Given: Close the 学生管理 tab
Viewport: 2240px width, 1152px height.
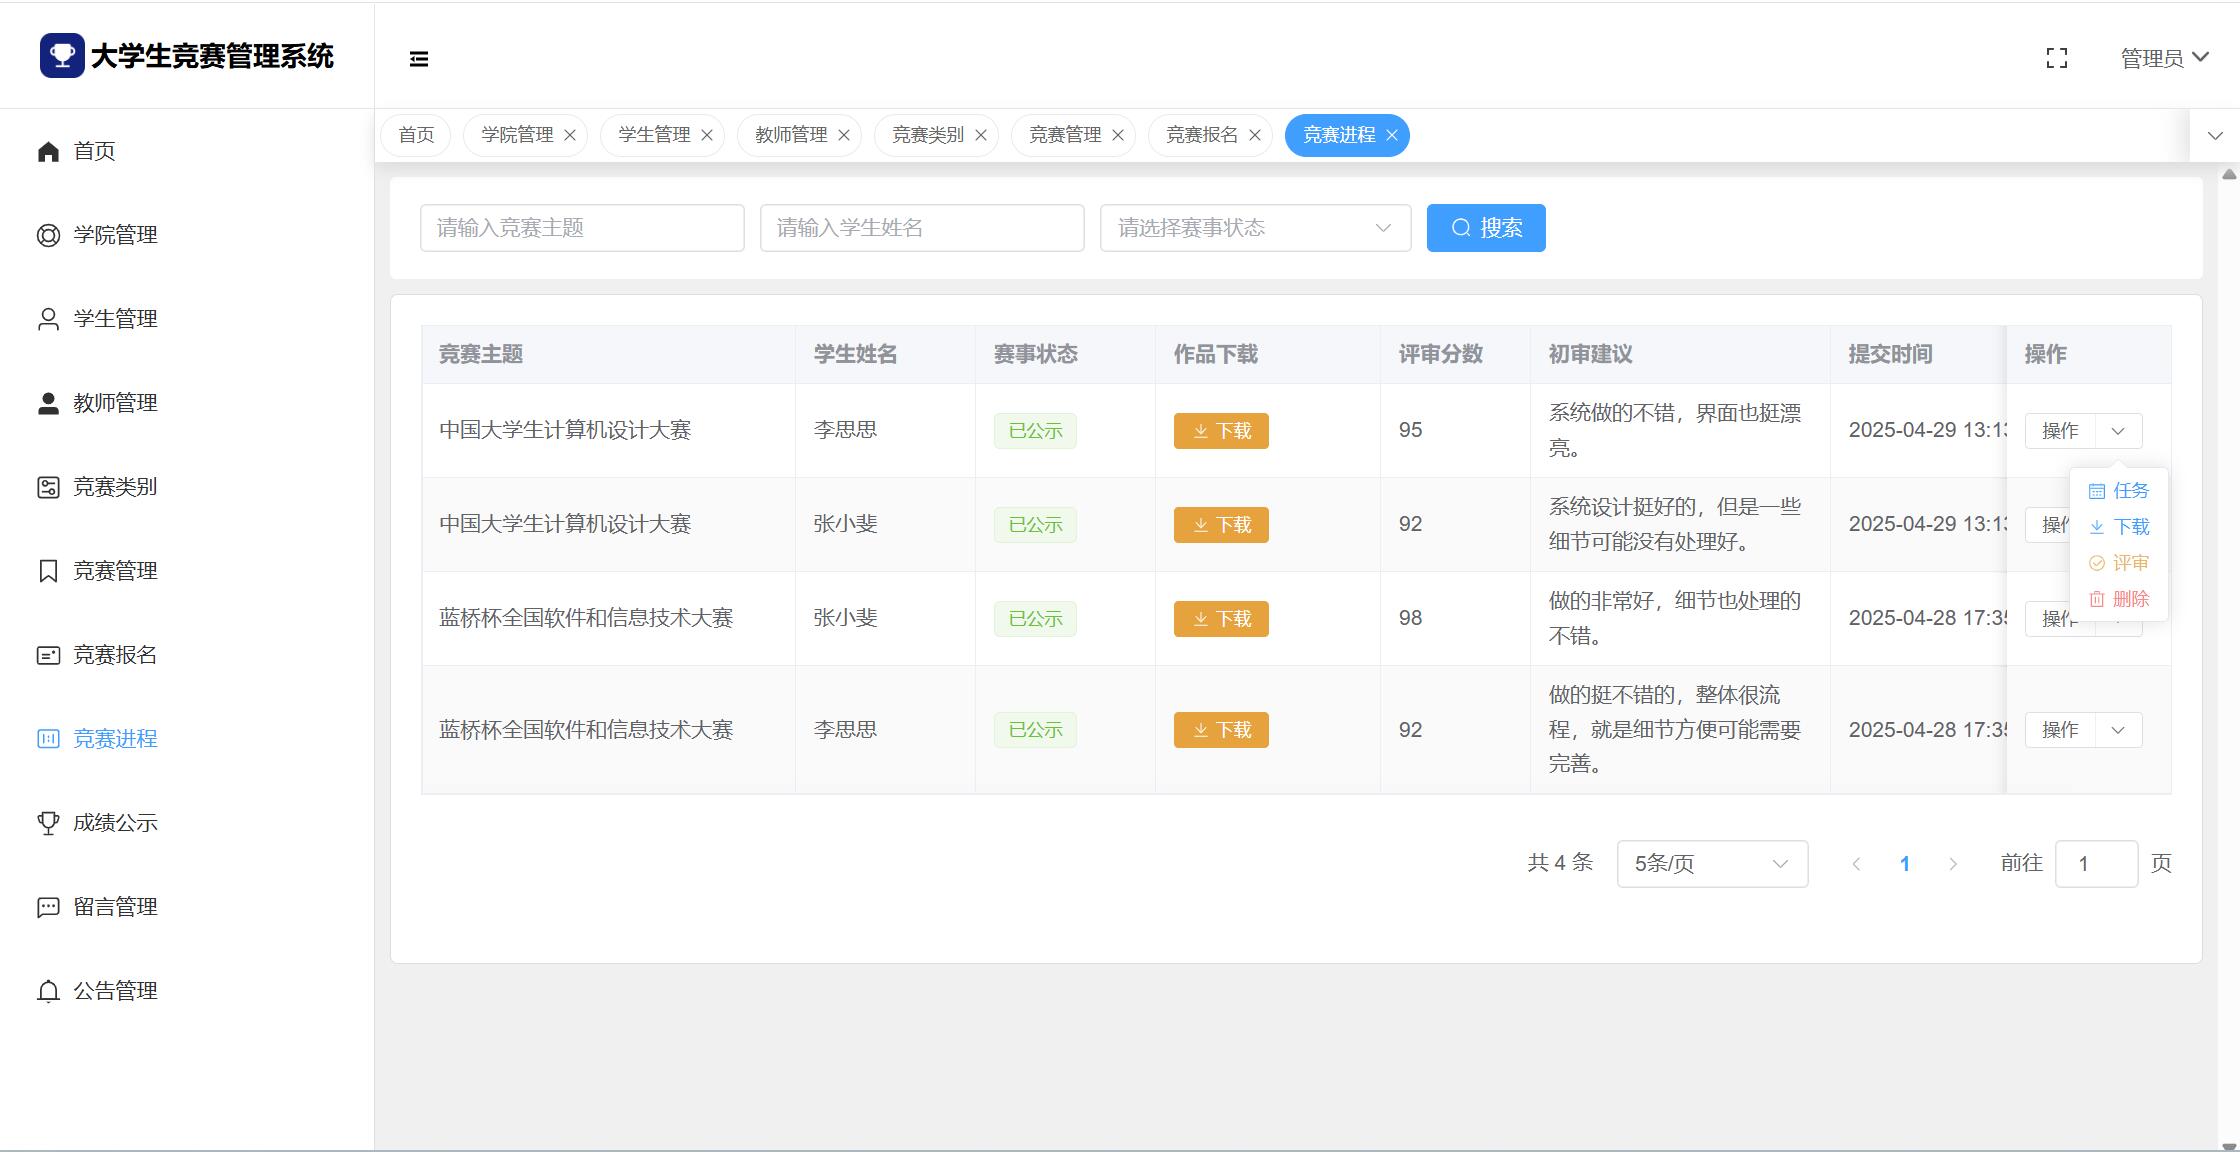Looking at the screenshot, I should (x=706, y=135).
